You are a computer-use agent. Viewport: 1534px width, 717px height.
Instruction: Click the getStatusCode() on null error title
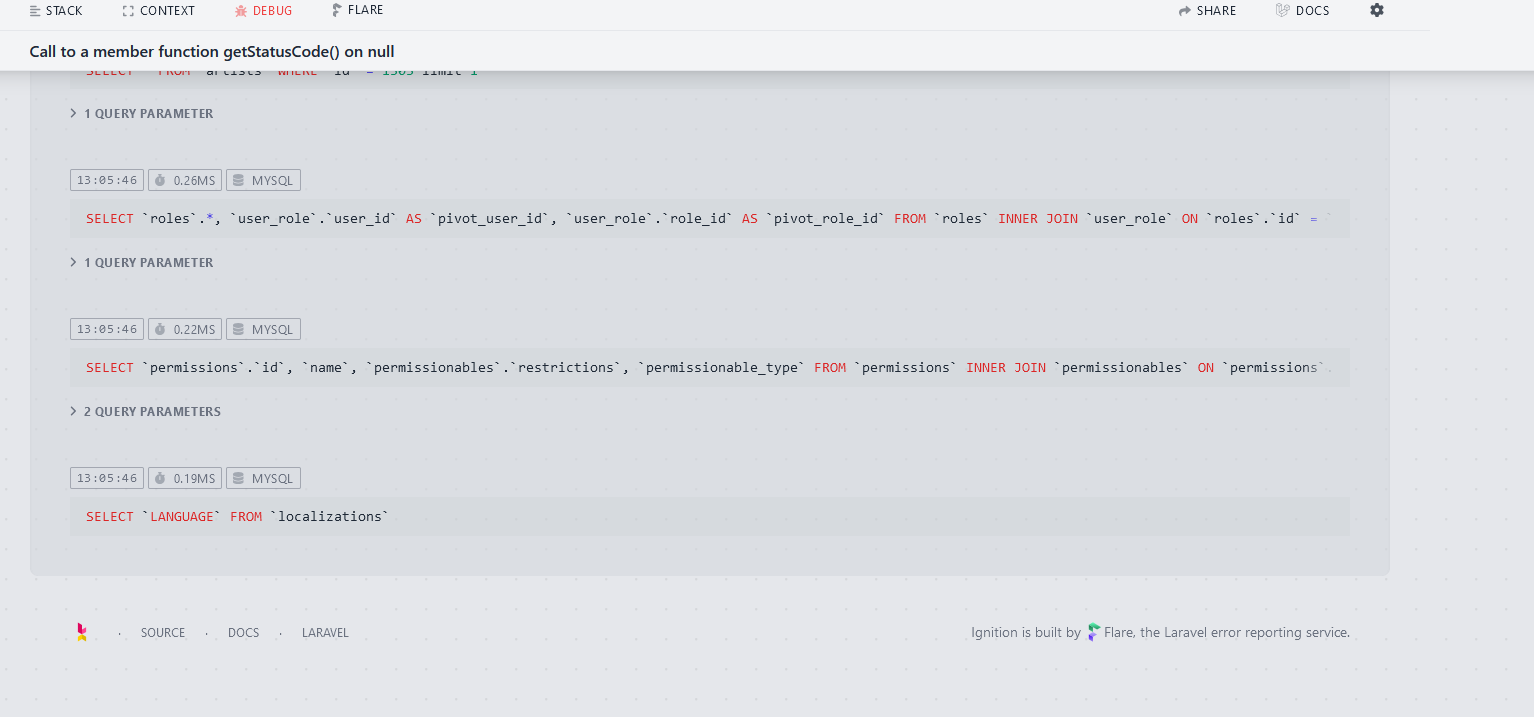point(212,52)
